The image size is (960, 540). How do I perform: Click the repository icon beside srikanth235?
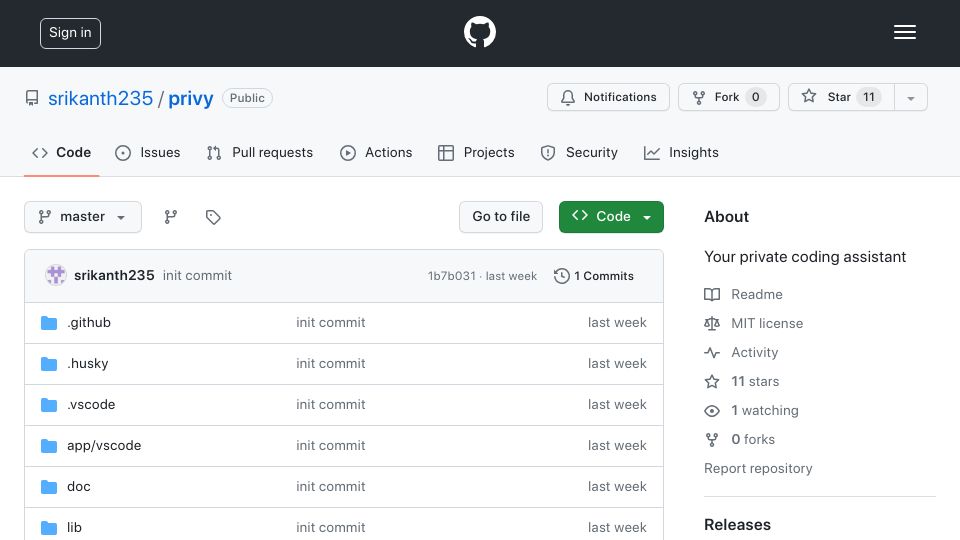32,98
